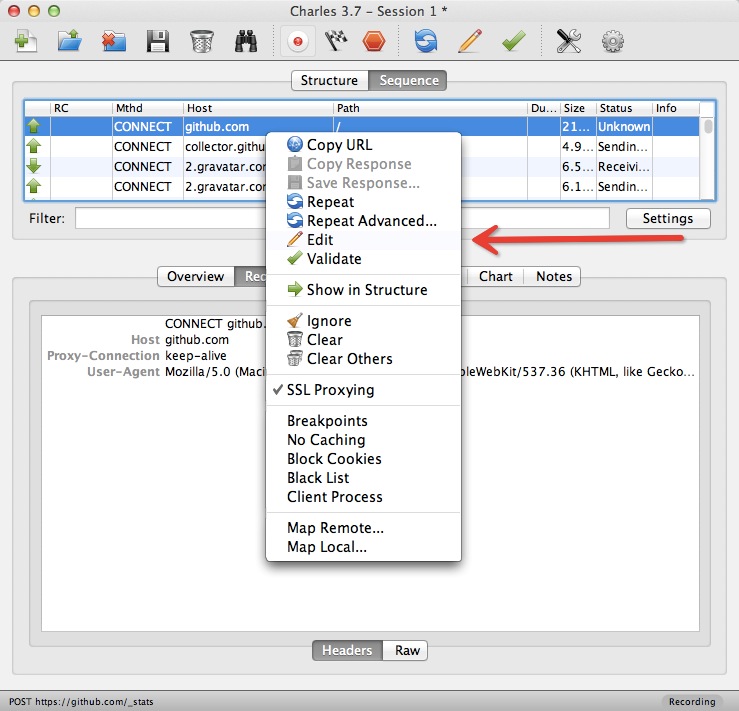
Task: Click the Save session floppy disk icon
Action: 157,42
